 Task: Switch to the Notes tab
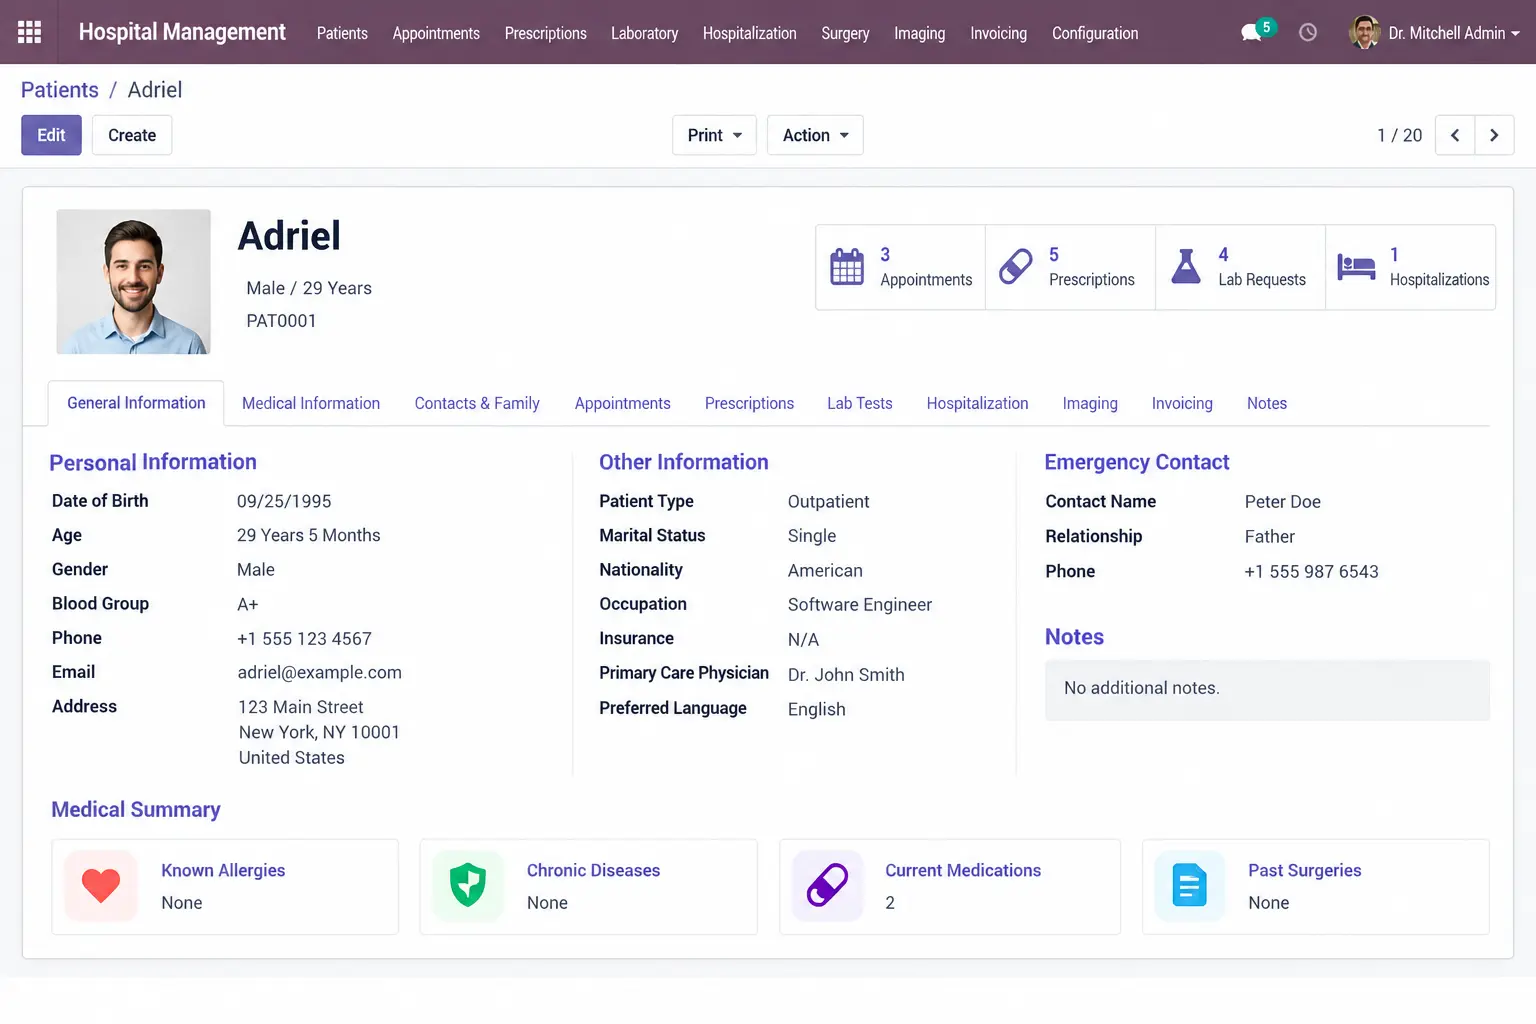pyautogui.click(x=1267, y=403)
